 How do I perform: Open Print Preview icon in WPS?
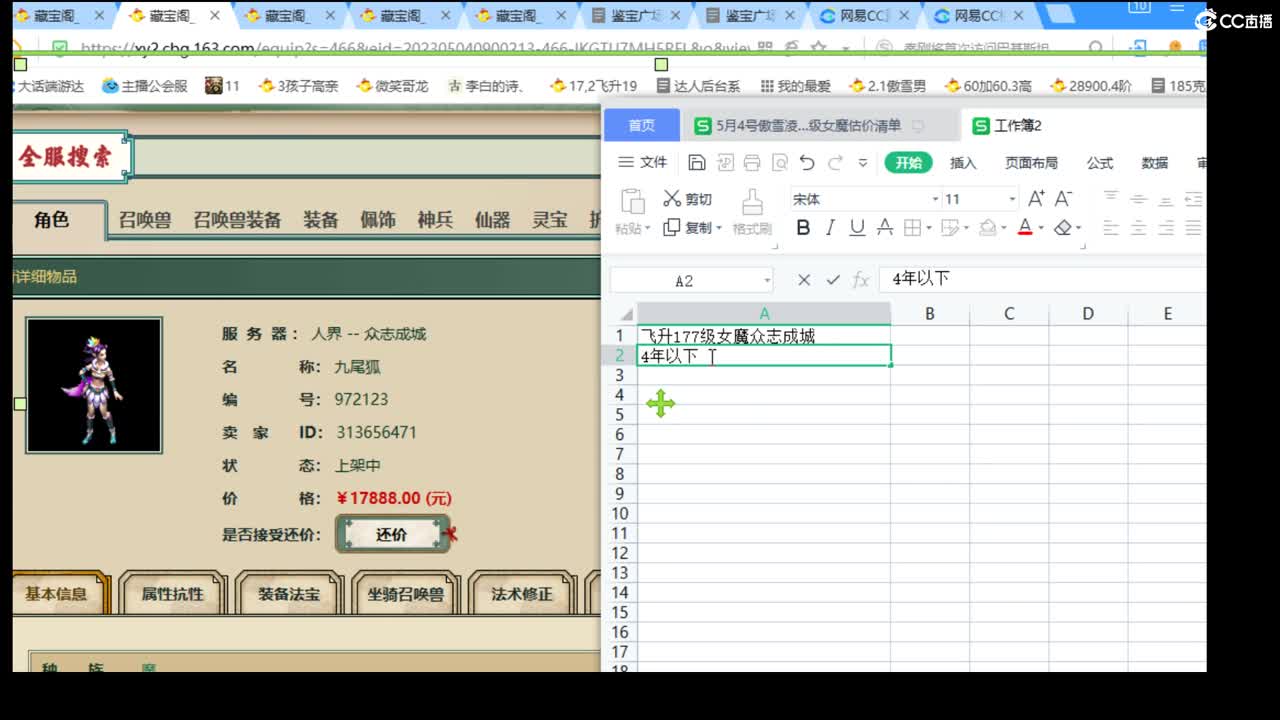point(779,163)
